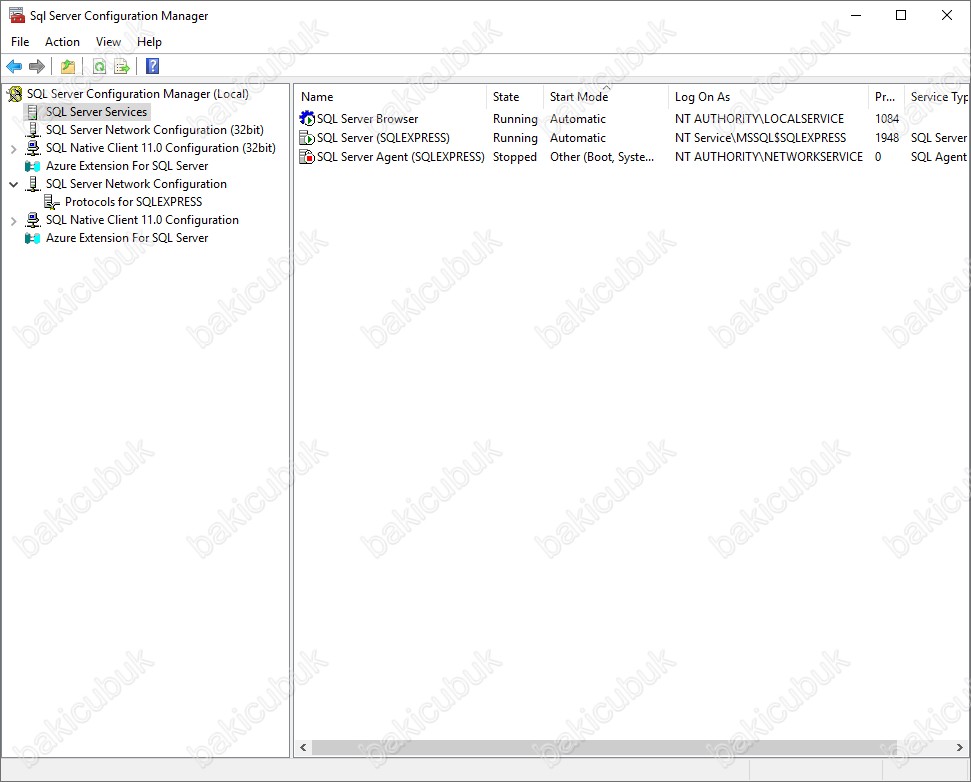
Task: Click the Help question mark toolbar icon
Action: tap(152, 66)
